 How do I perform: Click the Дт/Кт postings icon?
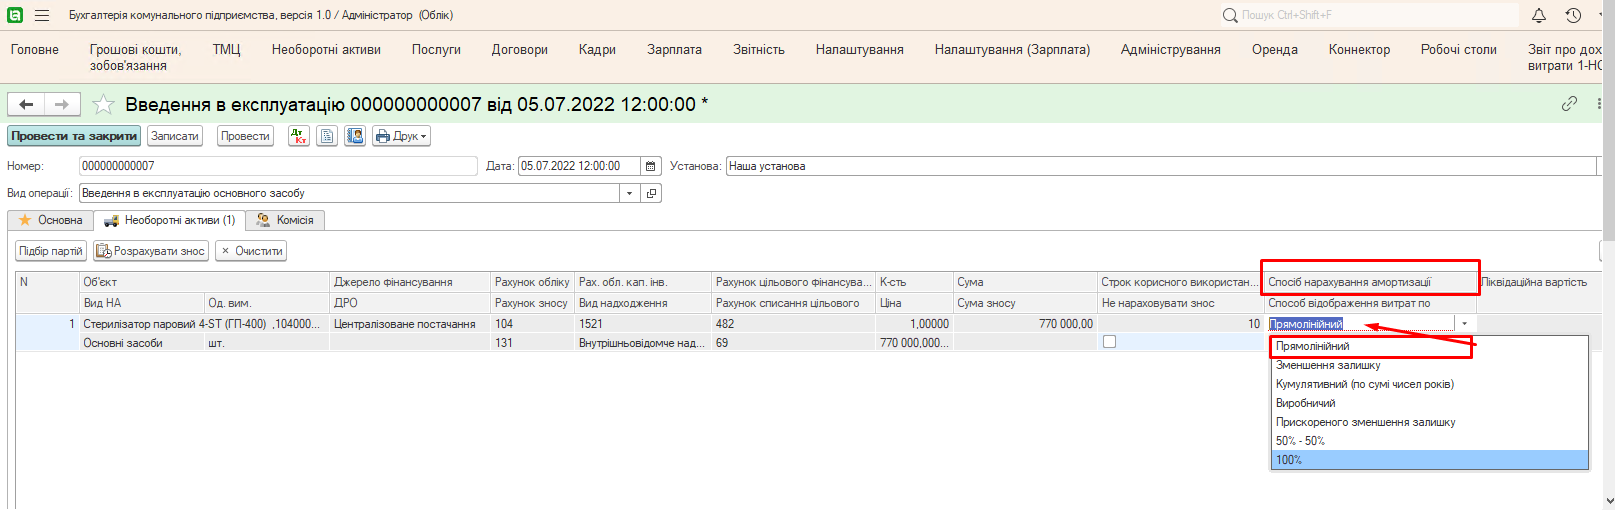click(x=299, y=136)
